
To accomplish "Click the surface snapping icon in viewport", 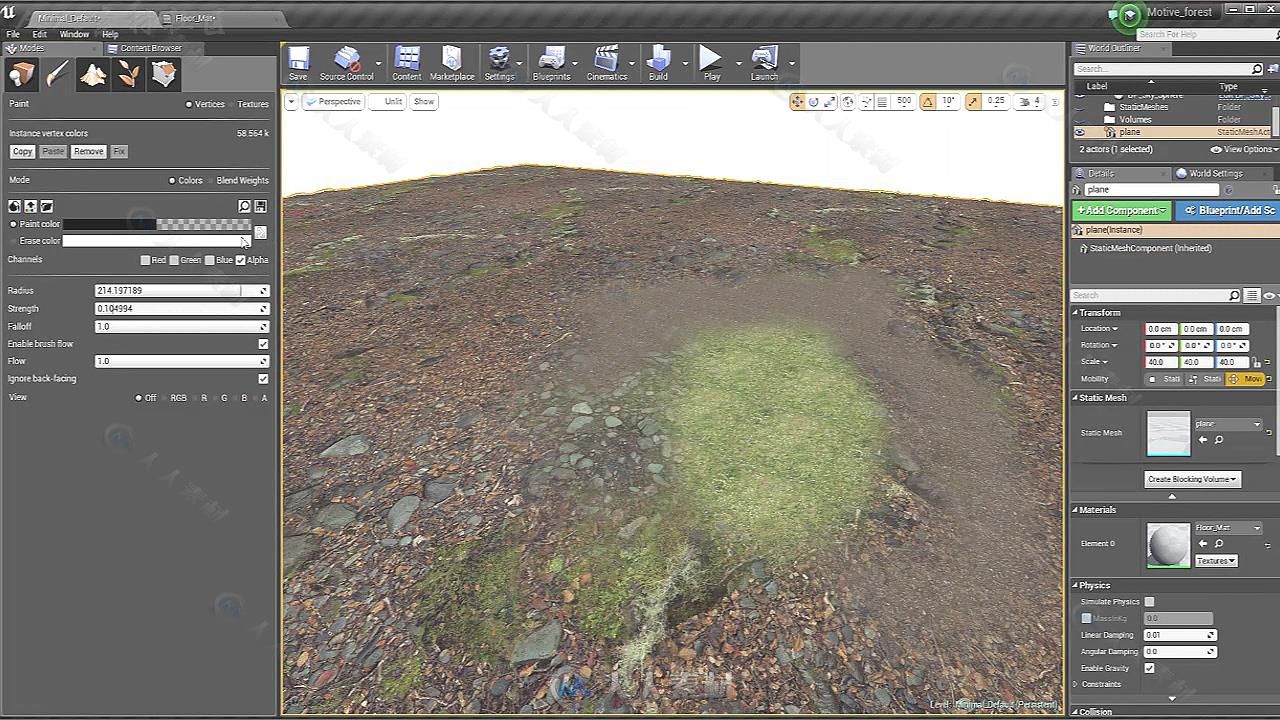I will pos(866,102).
